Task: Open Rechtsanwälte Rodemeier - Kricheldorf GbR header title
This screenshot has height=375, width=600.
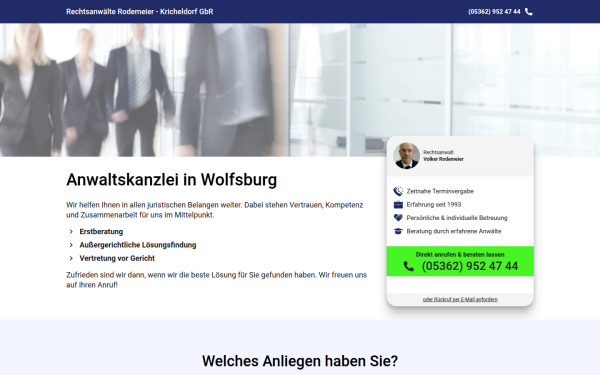Action: click(x=140, y=12)
